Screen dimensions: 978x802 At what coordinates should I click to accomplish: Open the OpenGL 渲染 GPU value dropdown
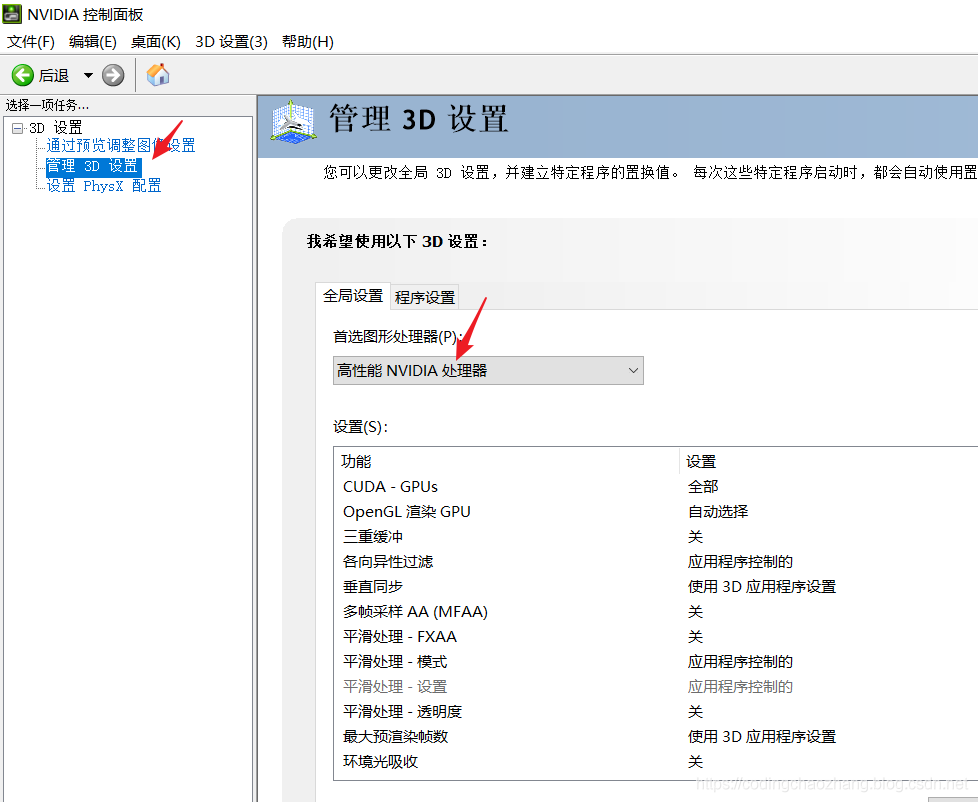(716, 511)
